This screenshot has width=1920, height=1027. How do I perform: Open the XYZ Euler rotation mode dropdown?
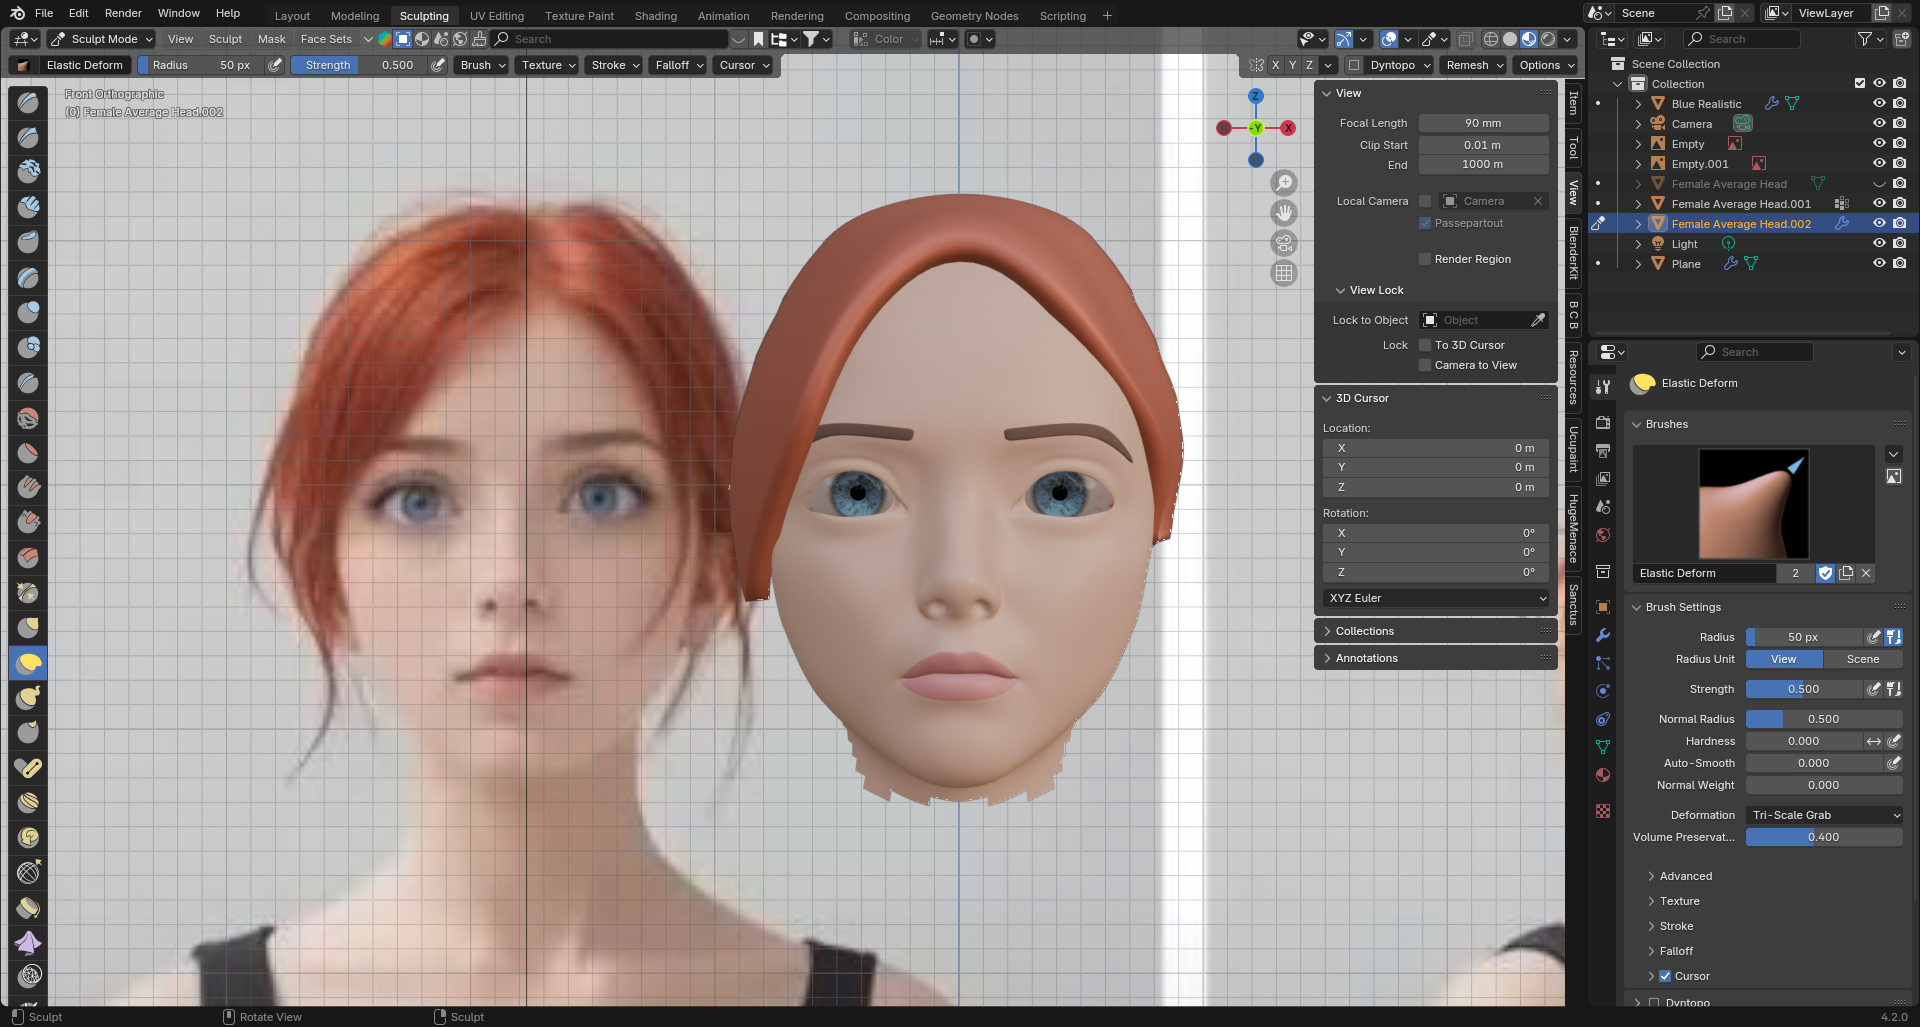point(1436,598)
